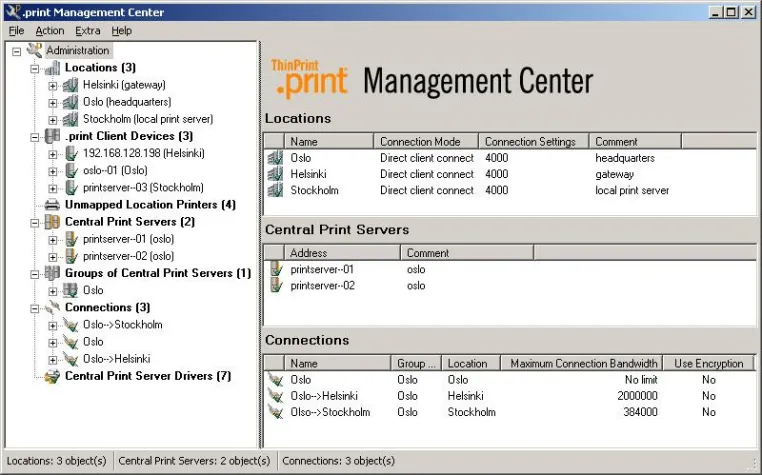762x475 pixels.
Task: Click the Group column header in Connections
Action: click(416, 363)
